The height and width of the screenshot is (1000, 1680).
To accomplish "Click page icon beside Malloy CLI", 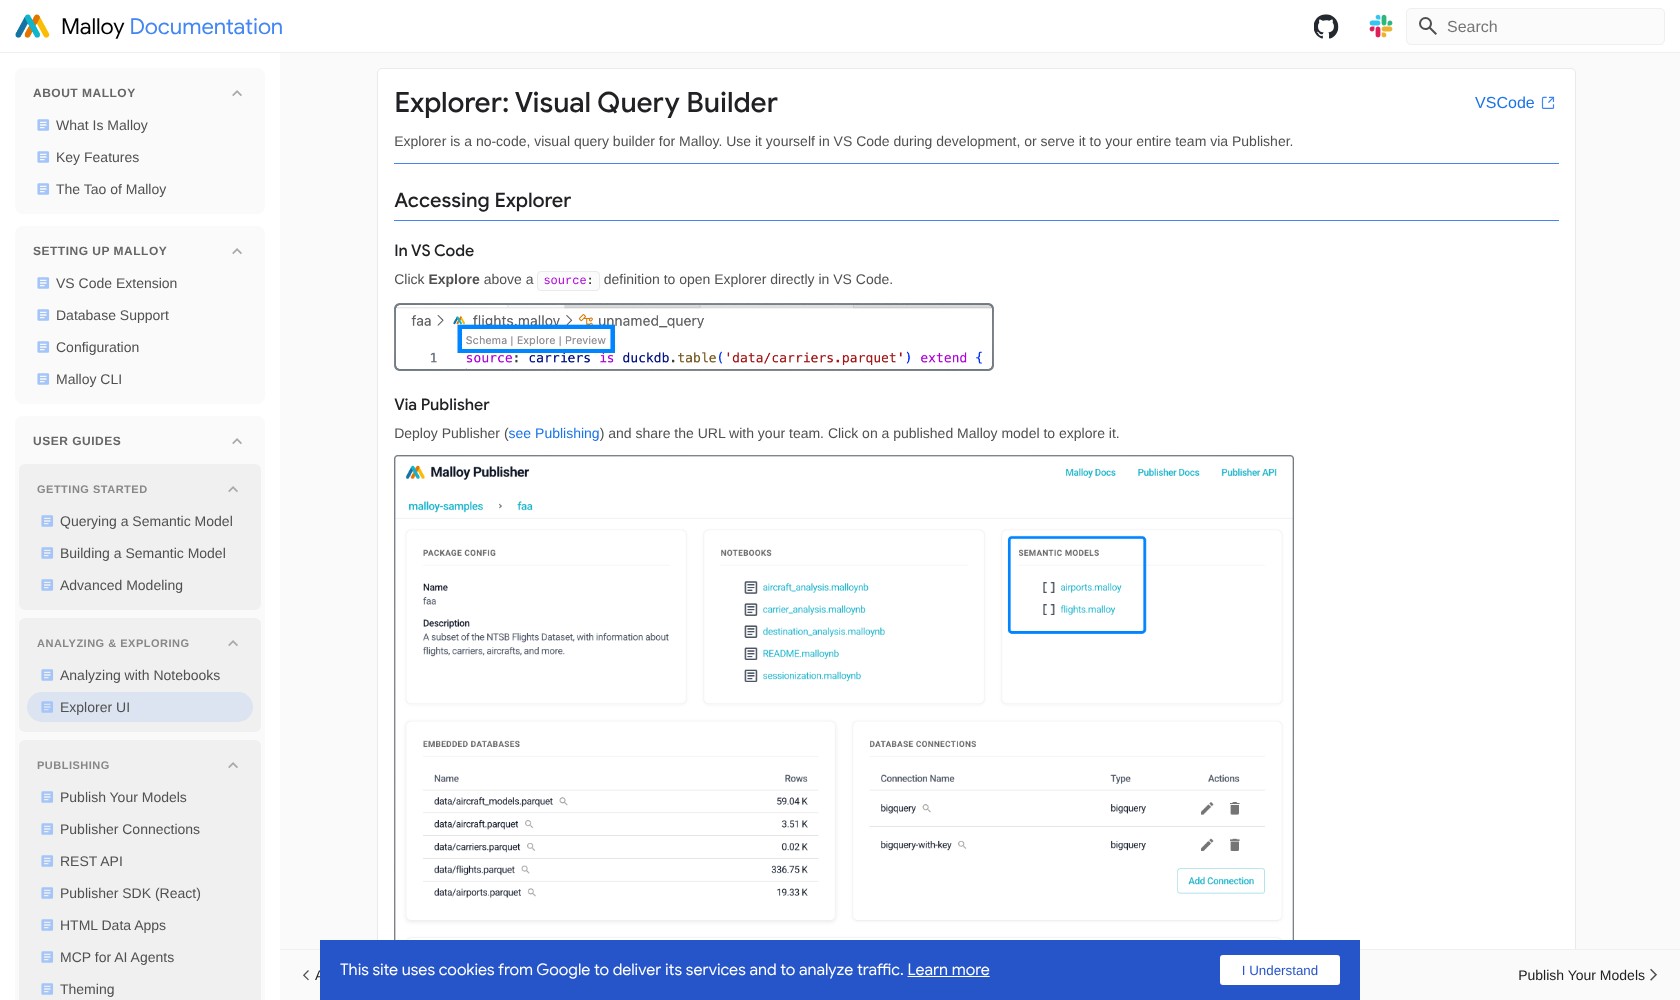I will (43, 379).
